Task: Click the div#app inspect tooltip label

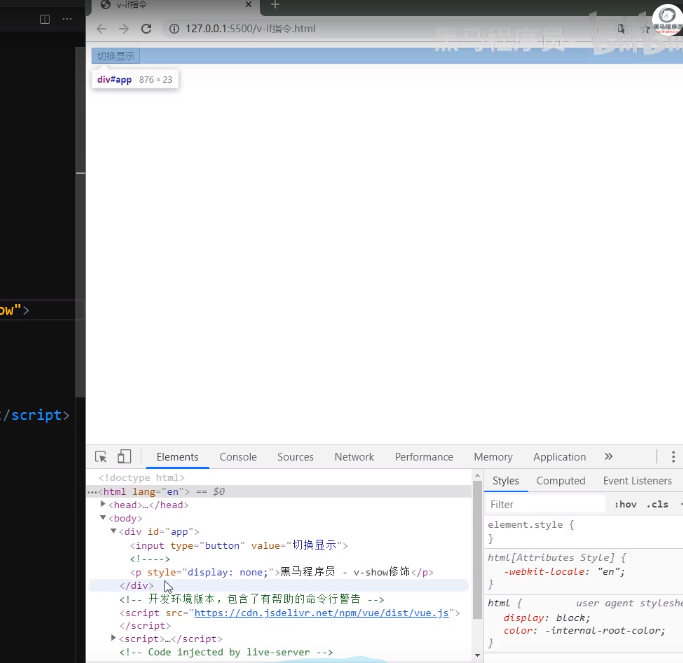Action: pos(135,80)
